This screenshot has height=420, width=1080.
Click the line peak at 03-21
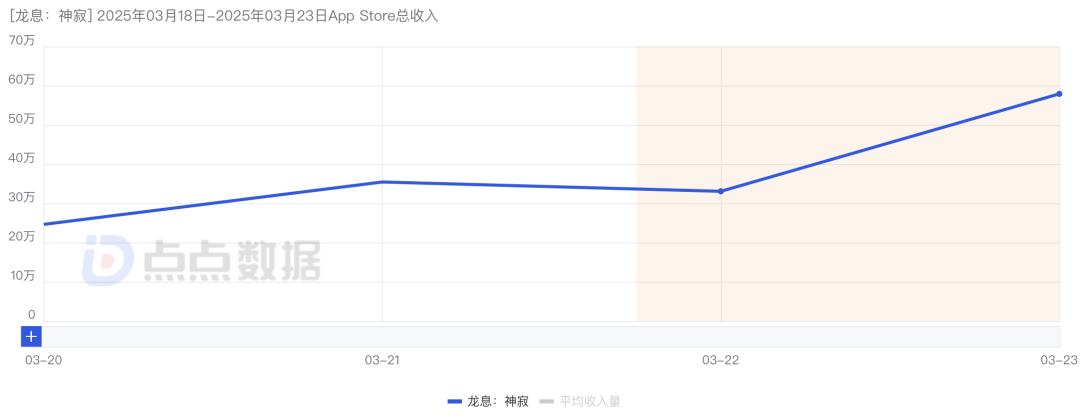383,182
